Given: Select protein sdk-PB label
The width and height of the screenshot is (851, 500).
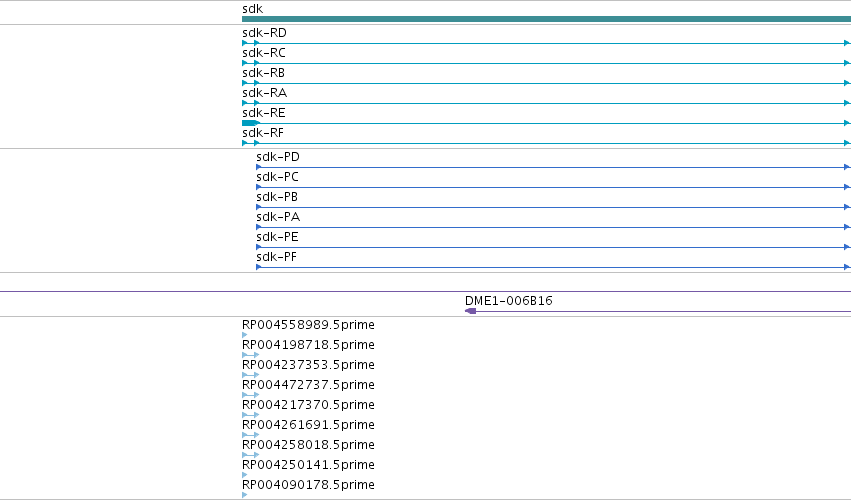Looking at the screenshot, I should [x=277, y=197].
